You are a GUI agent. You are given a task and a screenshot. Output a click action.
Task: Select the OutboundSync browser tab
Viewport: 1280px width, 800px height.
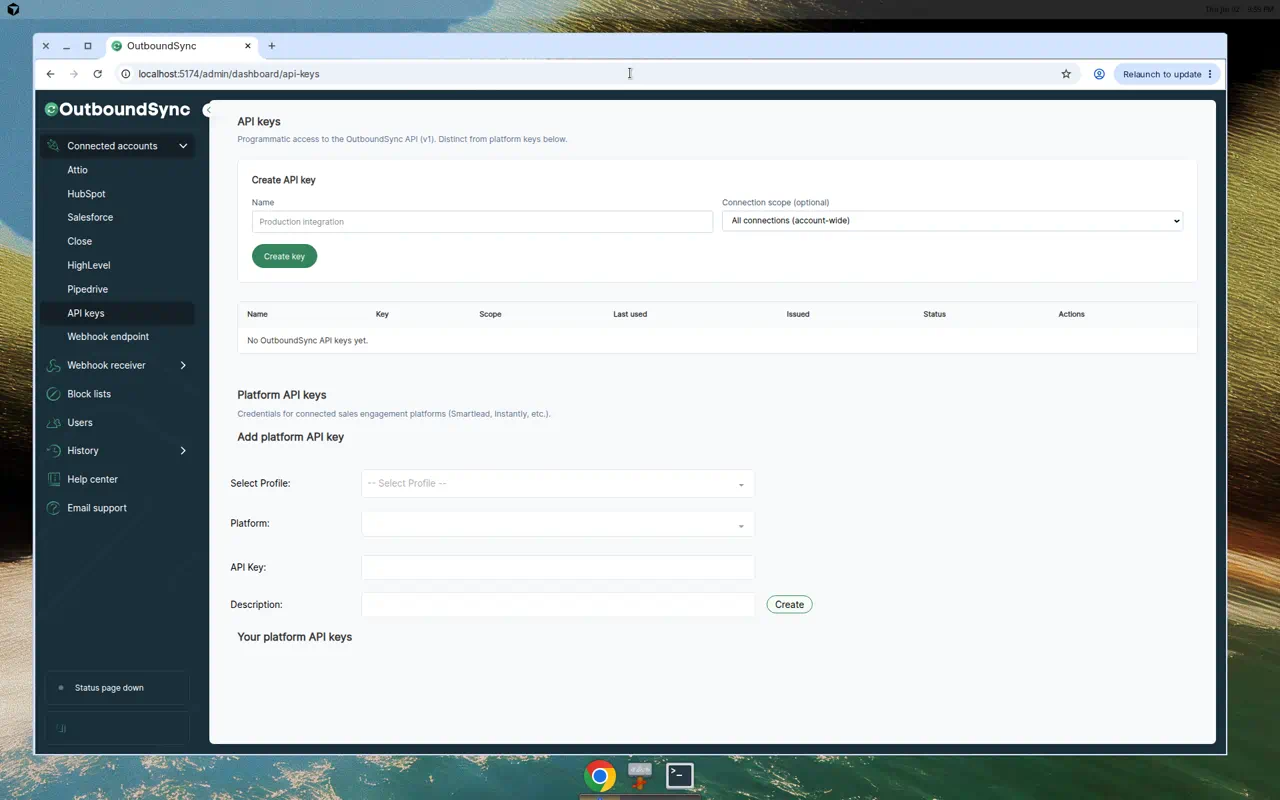[182, 46]
